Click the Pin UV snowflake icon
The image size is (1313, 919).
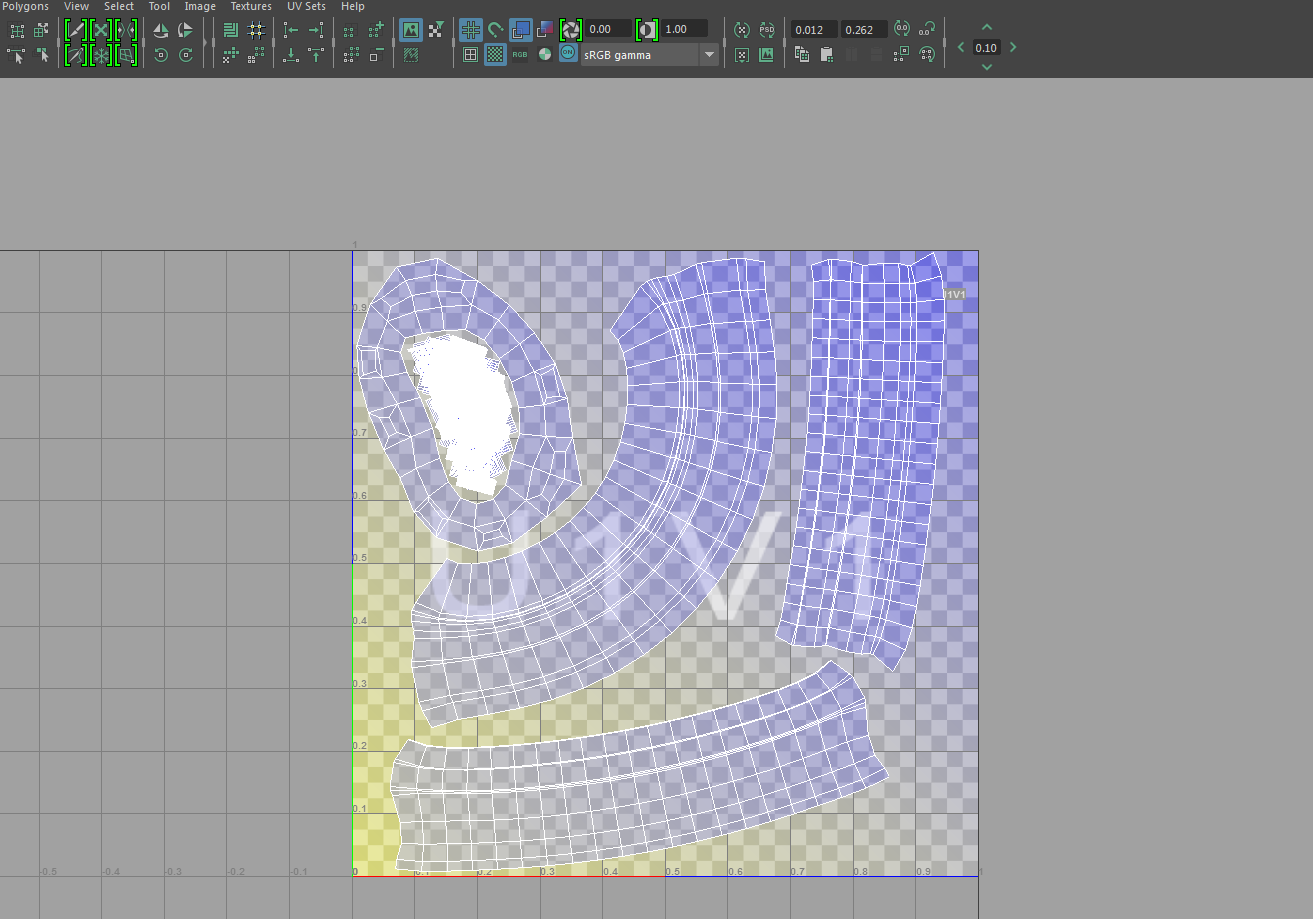(x=101, y=55)
